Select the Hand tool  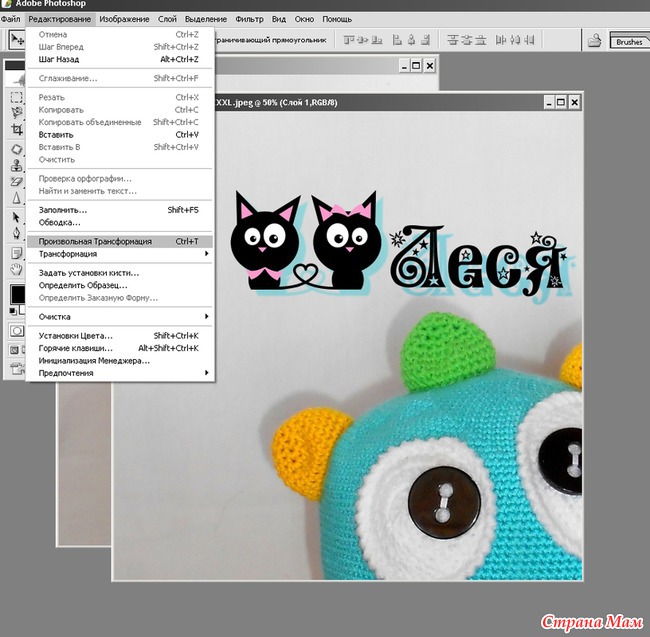[16, 268]
